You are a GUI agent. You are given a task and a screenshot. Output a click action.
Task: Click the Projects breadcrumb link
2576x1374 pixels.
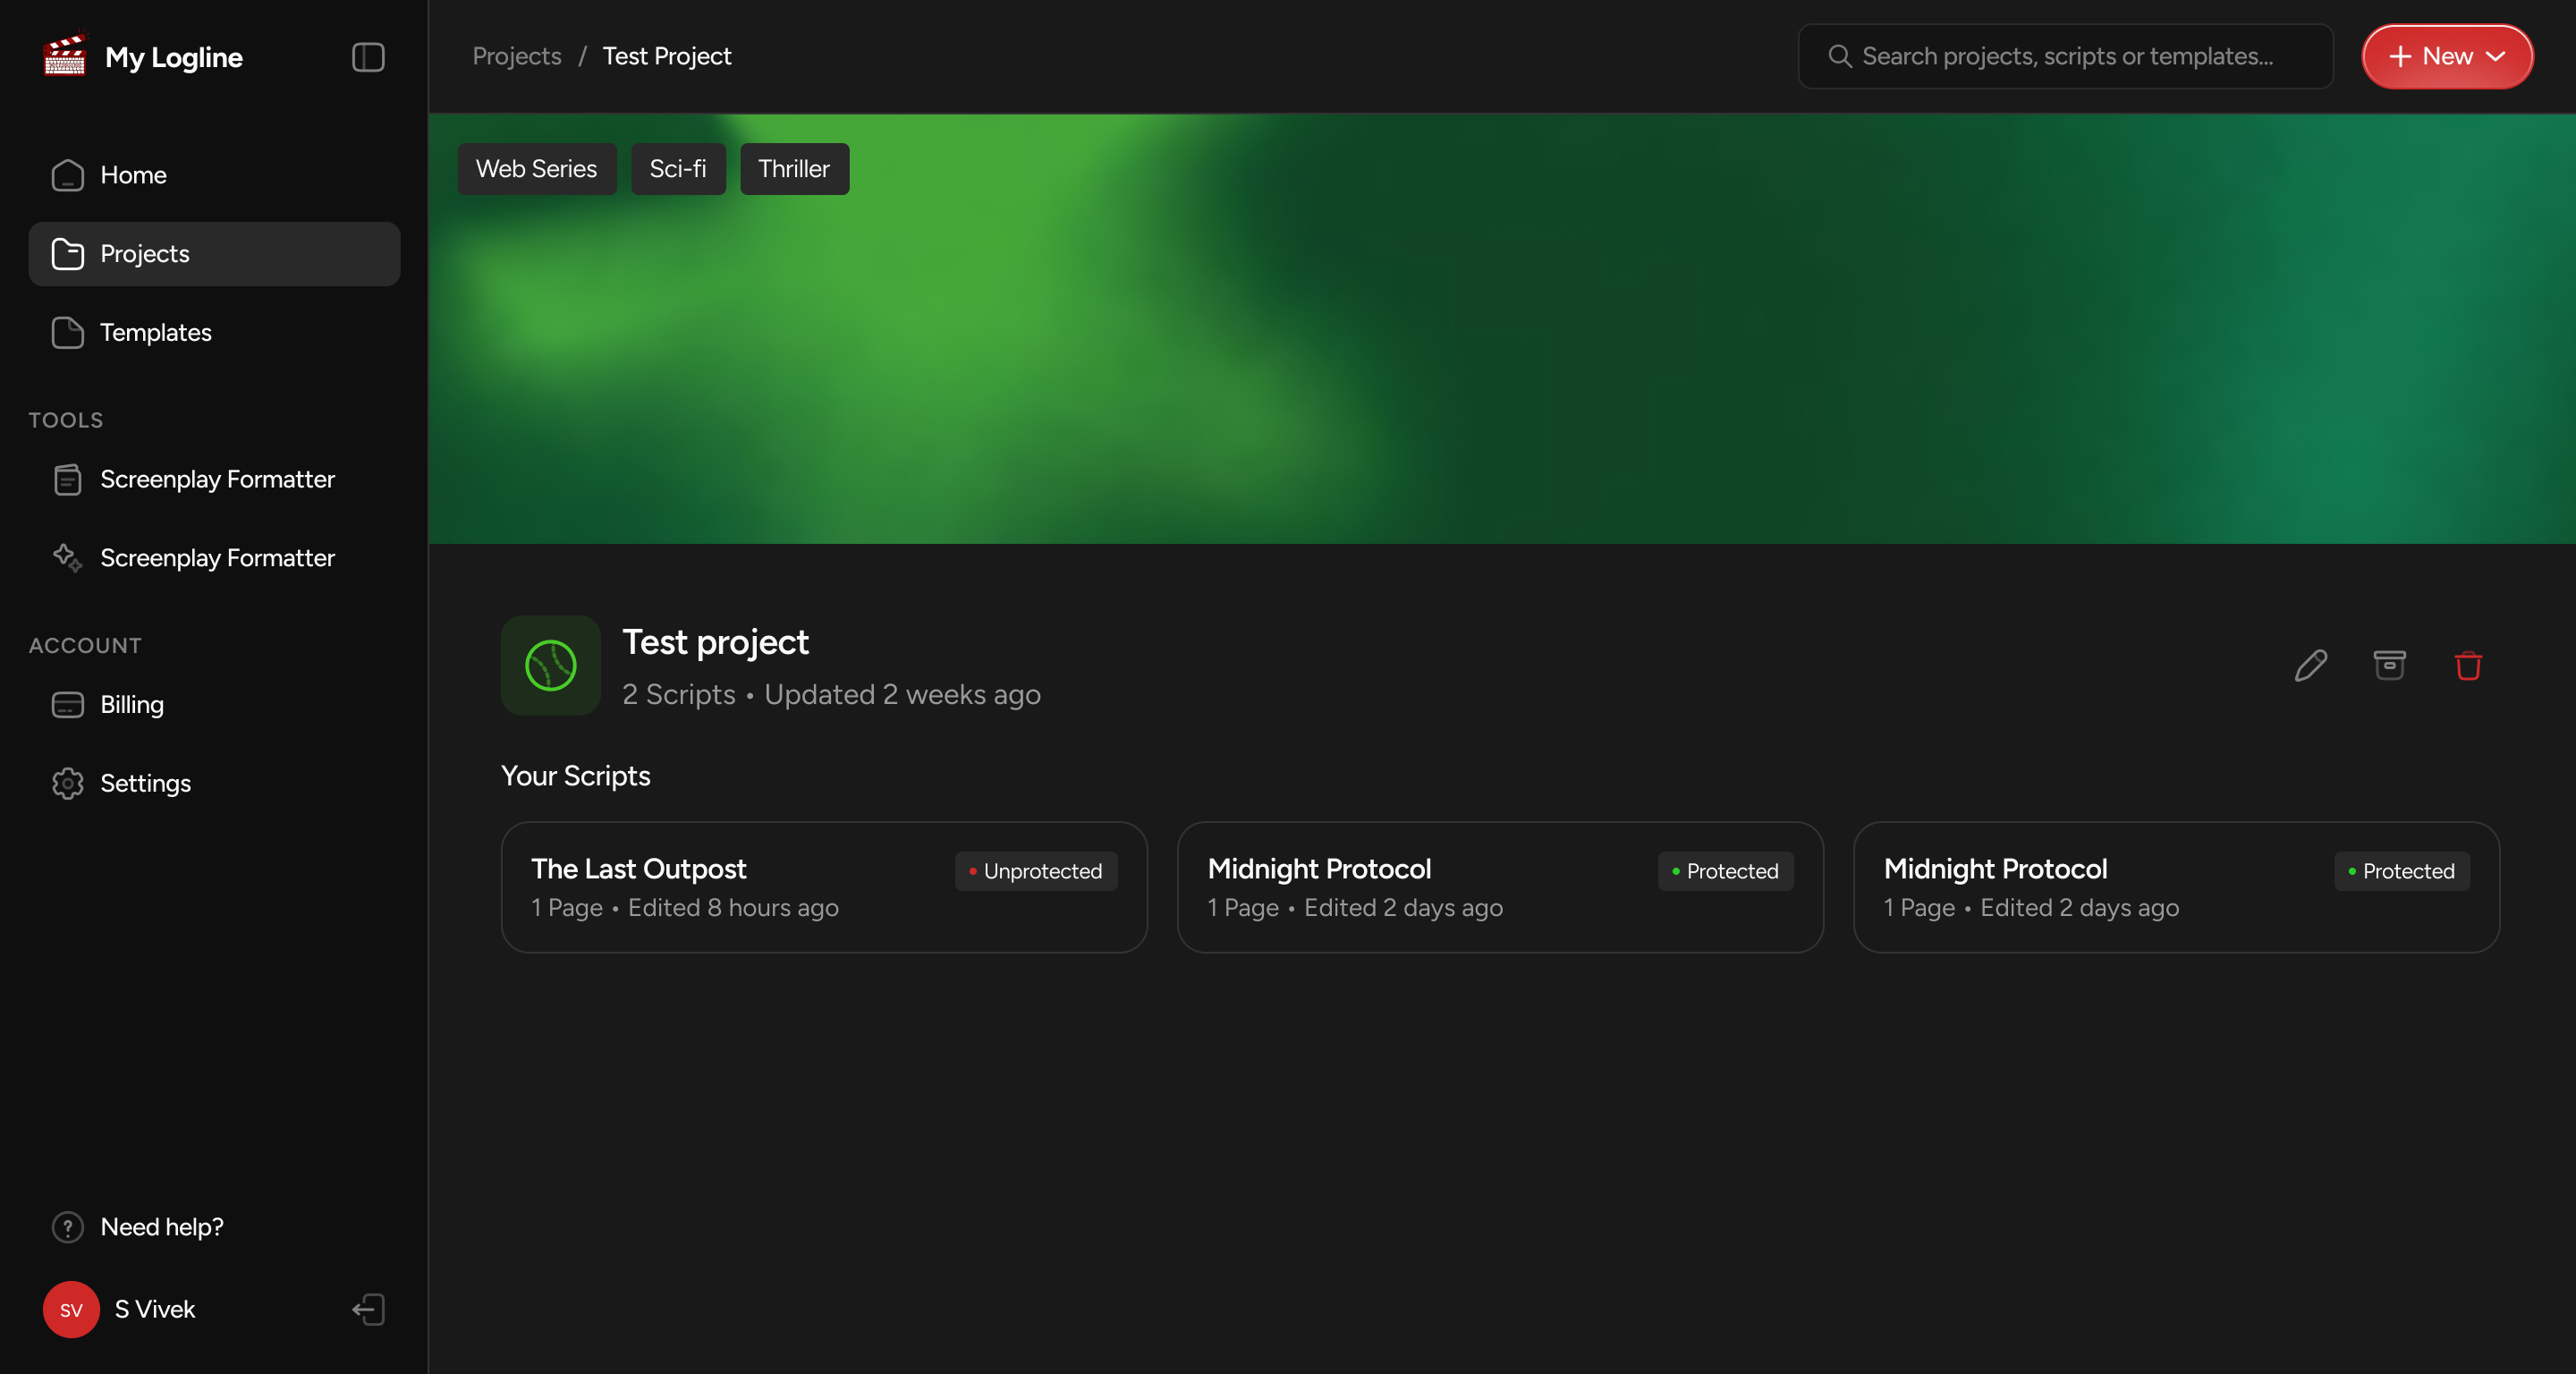click(516, 56)
